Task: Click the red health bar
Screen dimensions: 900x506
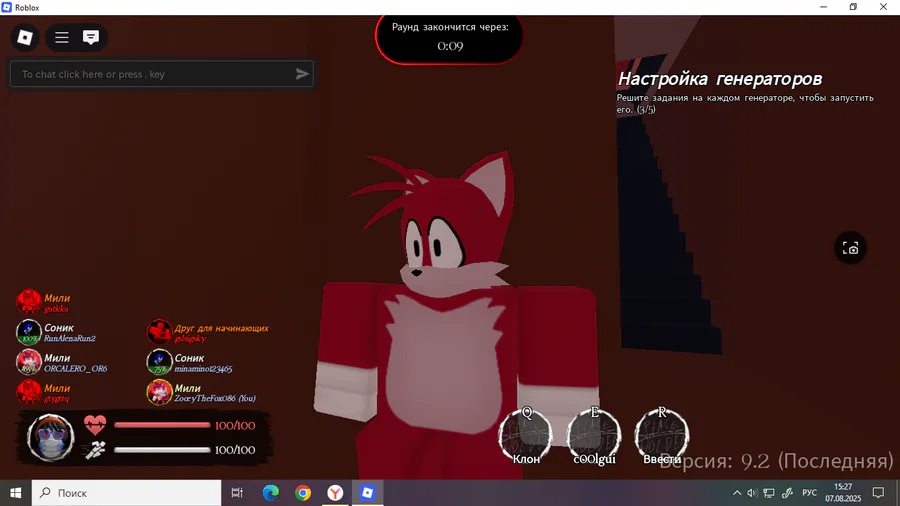Action: 162,425
